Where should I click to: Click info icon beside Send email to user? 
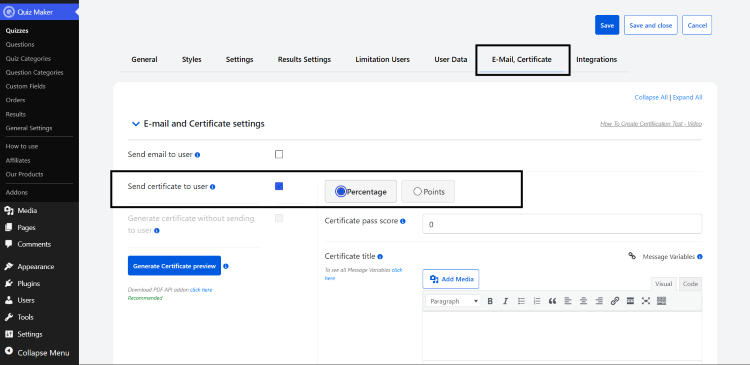(x=198, y=155)
